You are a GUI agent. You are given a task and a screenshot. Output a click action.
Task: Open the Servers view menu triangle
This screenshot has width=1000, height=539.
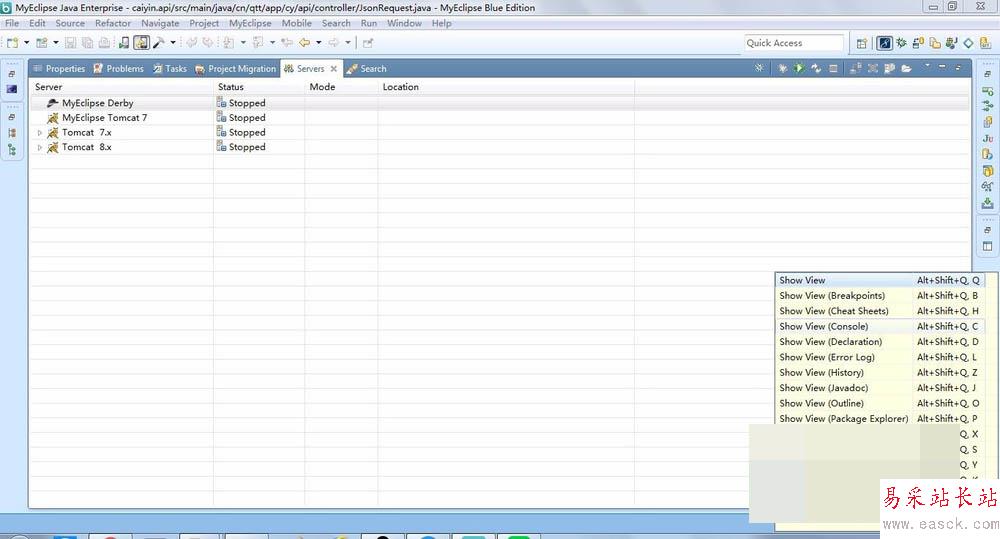pos(927,66)
